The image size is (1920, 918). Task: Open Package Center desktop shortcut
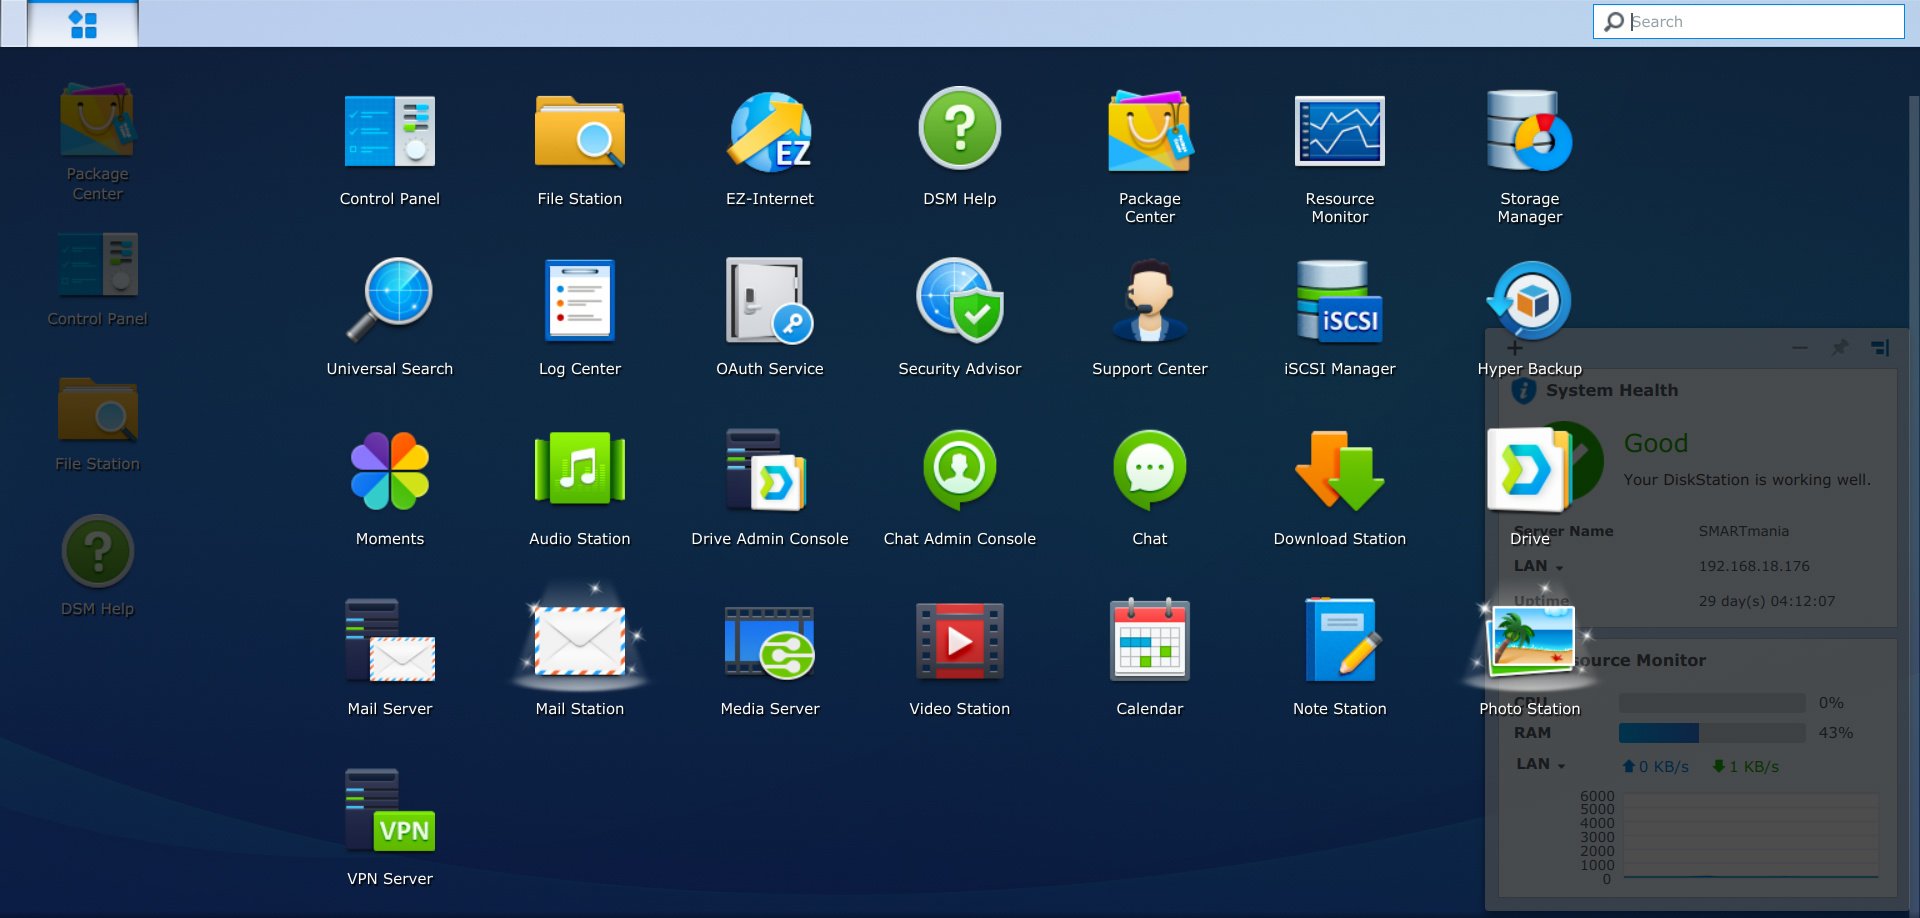pyautogui.click(x=97, y=120)
